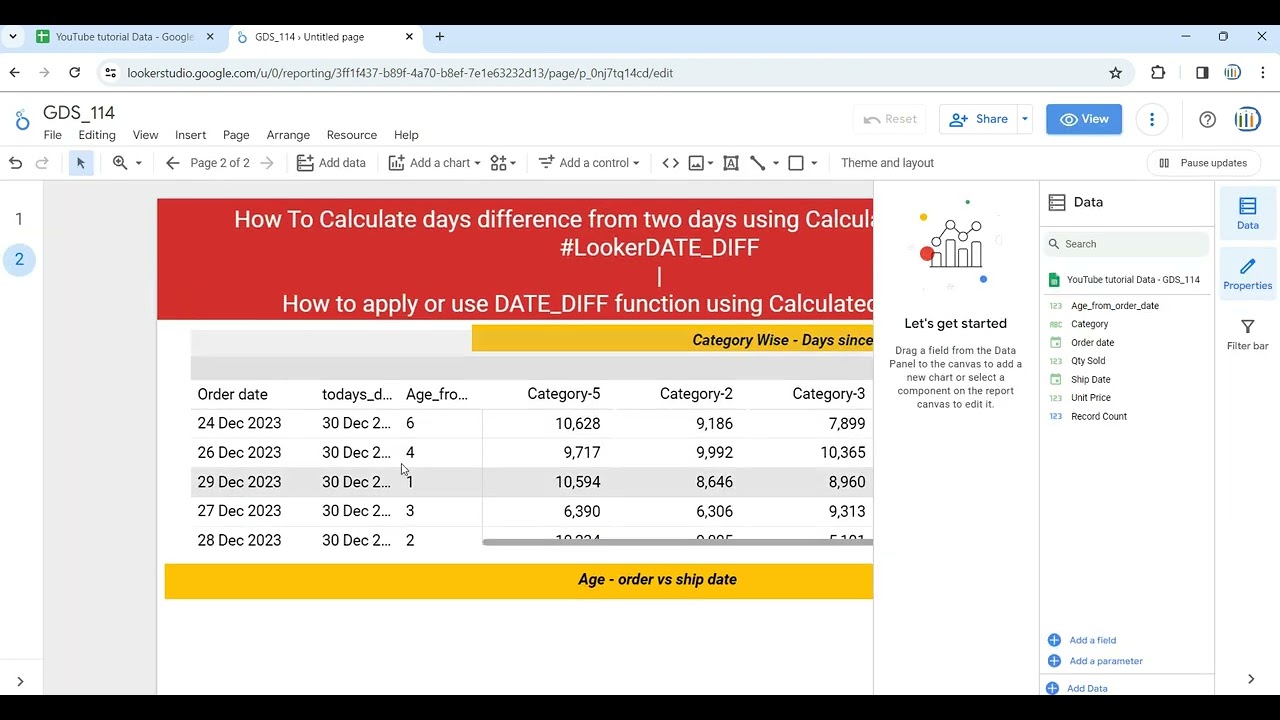This screenshot has height=720, width=1280.
Task: Insert a URL embed with code icon
Action: 670,163
